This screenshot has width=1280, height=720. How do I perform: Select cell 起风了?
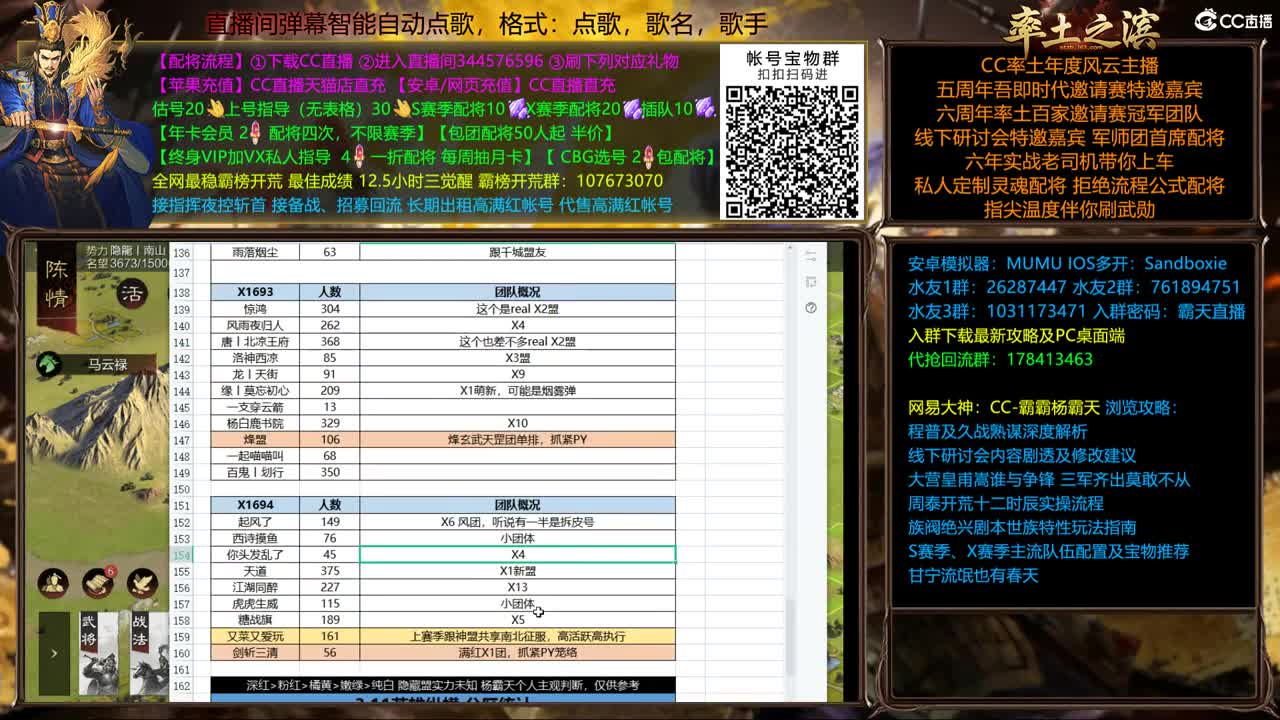255,521
